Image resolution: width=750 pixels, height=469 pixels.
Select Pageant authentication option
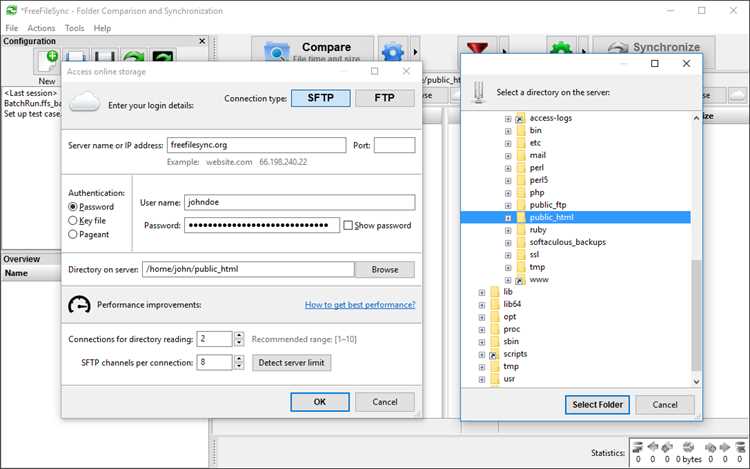click(73, 234)
